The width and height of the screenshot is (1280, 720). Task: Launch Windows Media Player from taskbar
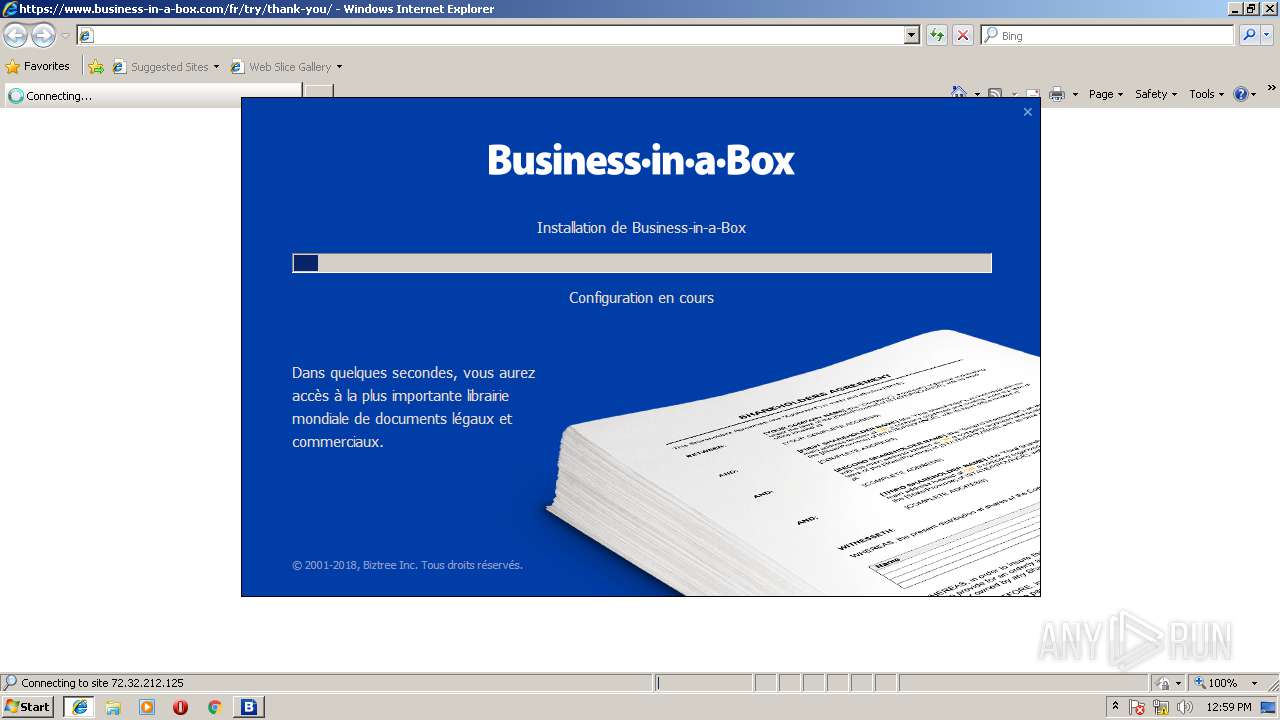point(147,707)
